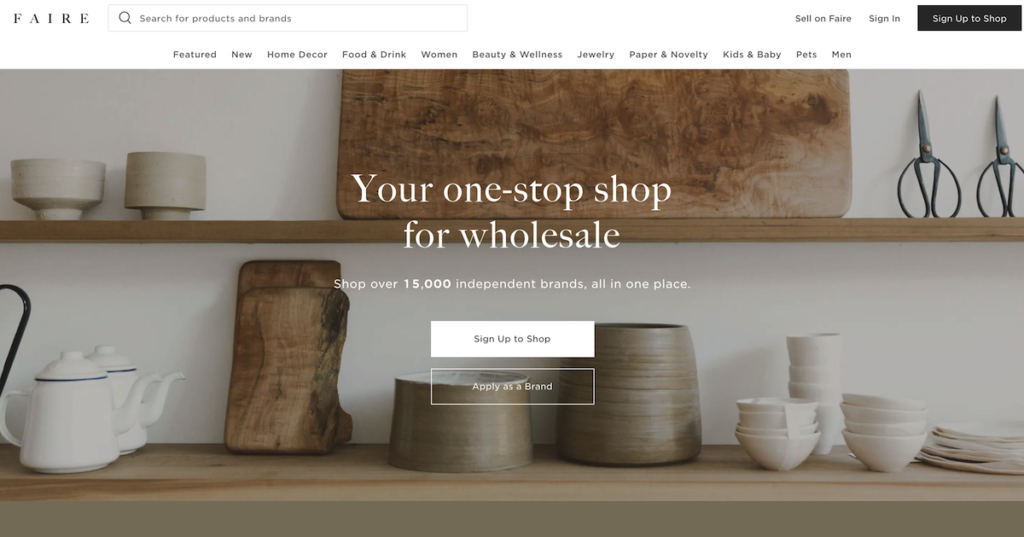Image resolution: width=1024 pixels, height=537 pixels.
Task: Browse the Home Decor category
Action: pos(297,54)
